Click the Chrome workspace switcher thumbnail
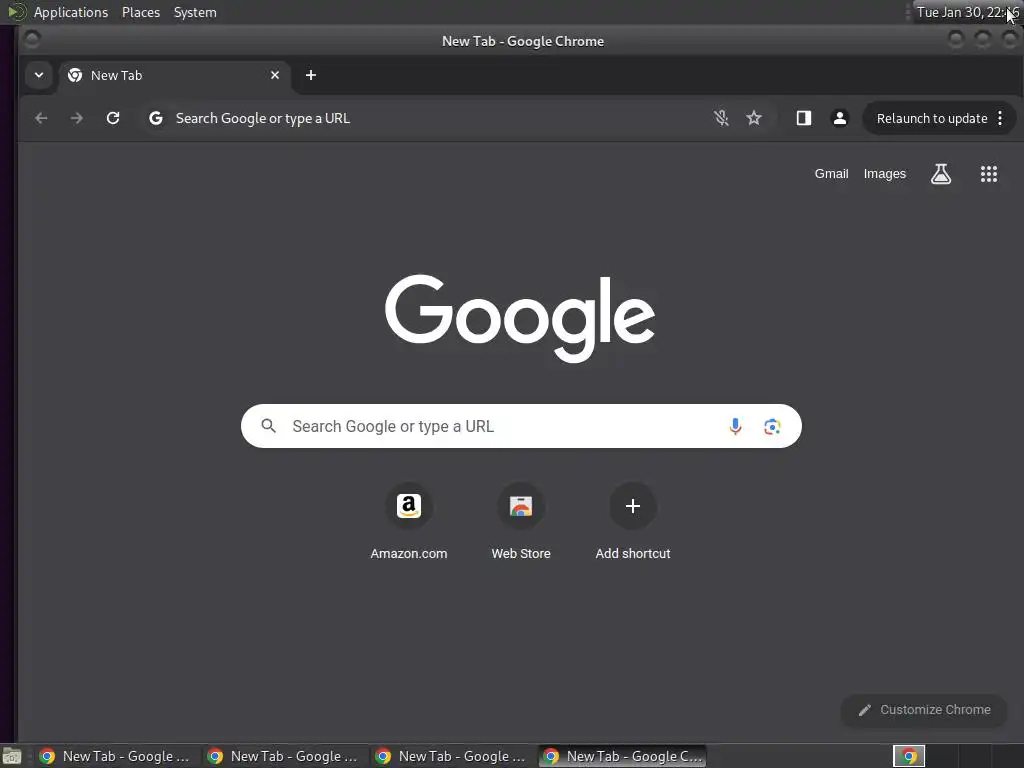This screenshot has height=768, width=1024. pyautogui.click(x=909, y=756)
